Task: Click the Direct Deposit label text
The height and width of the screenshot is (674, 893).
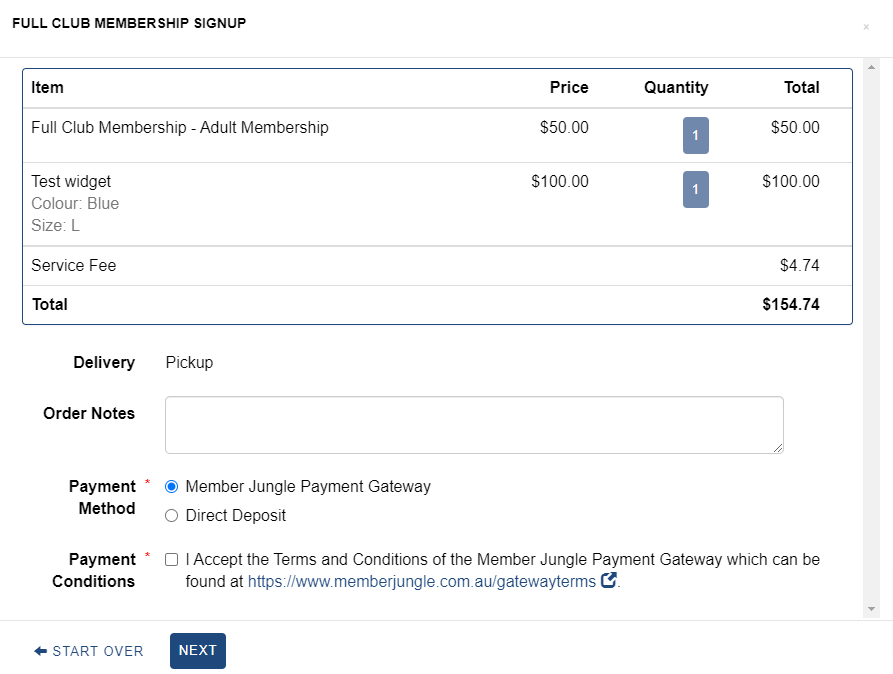Action: click(236, 516)
